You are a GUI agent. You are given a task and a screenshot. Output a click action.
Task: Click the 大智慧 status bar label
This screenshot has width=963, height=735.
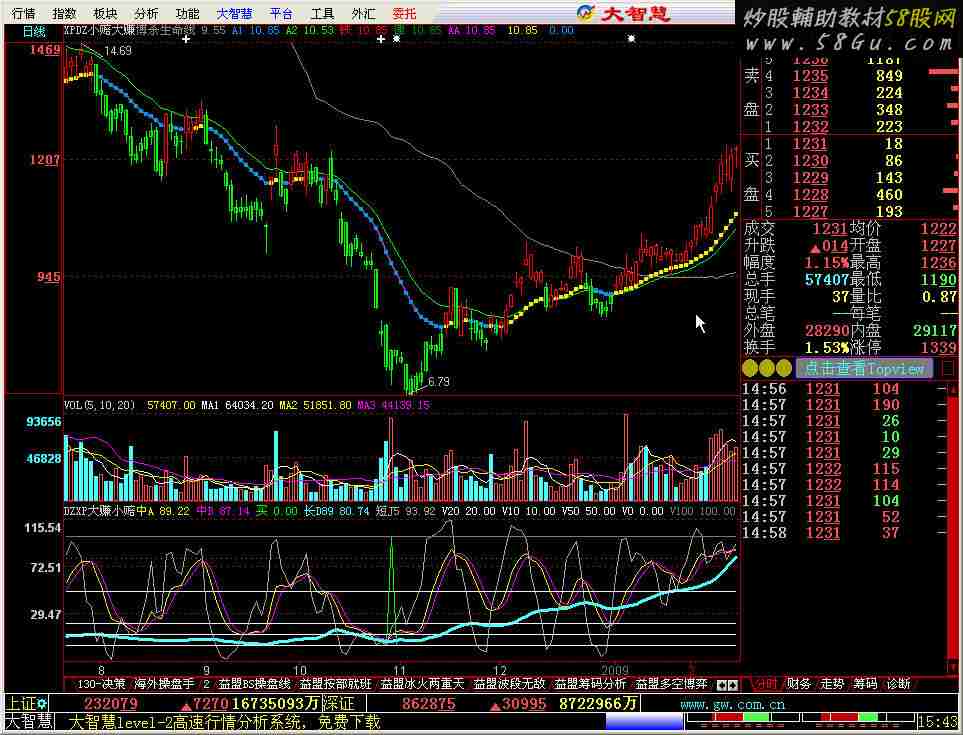point(29,721)
